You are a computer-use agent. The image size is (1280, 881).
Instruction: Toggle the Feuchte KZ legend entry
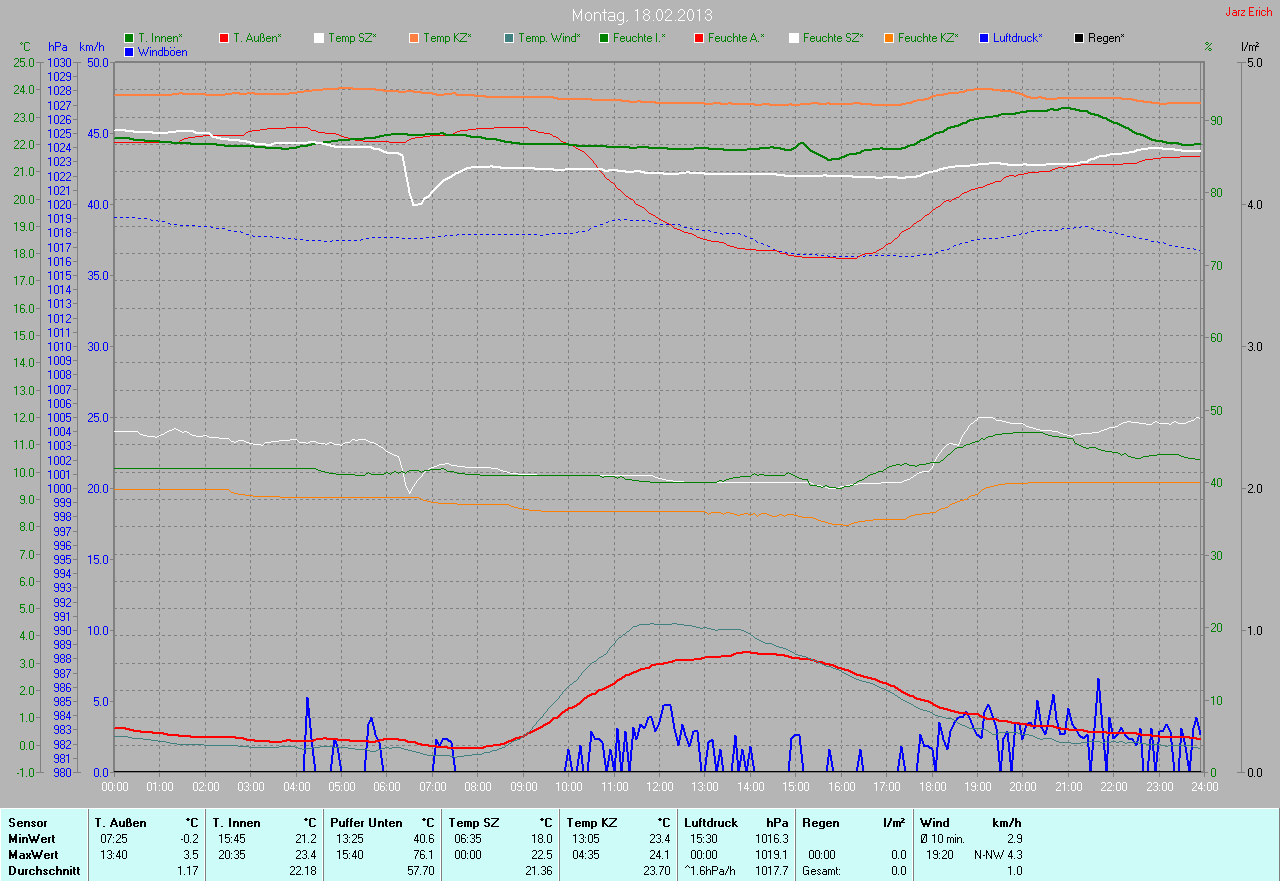(928, 38)
